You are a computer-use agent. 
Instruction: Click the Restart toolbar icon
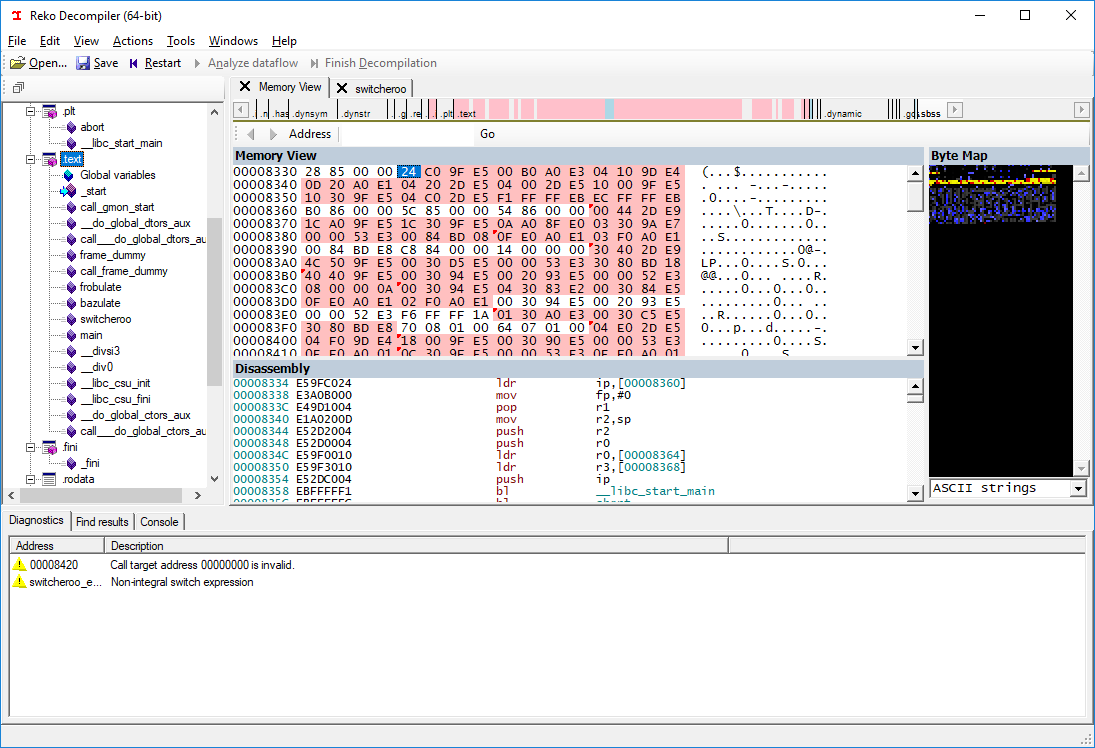coord(133,63)
